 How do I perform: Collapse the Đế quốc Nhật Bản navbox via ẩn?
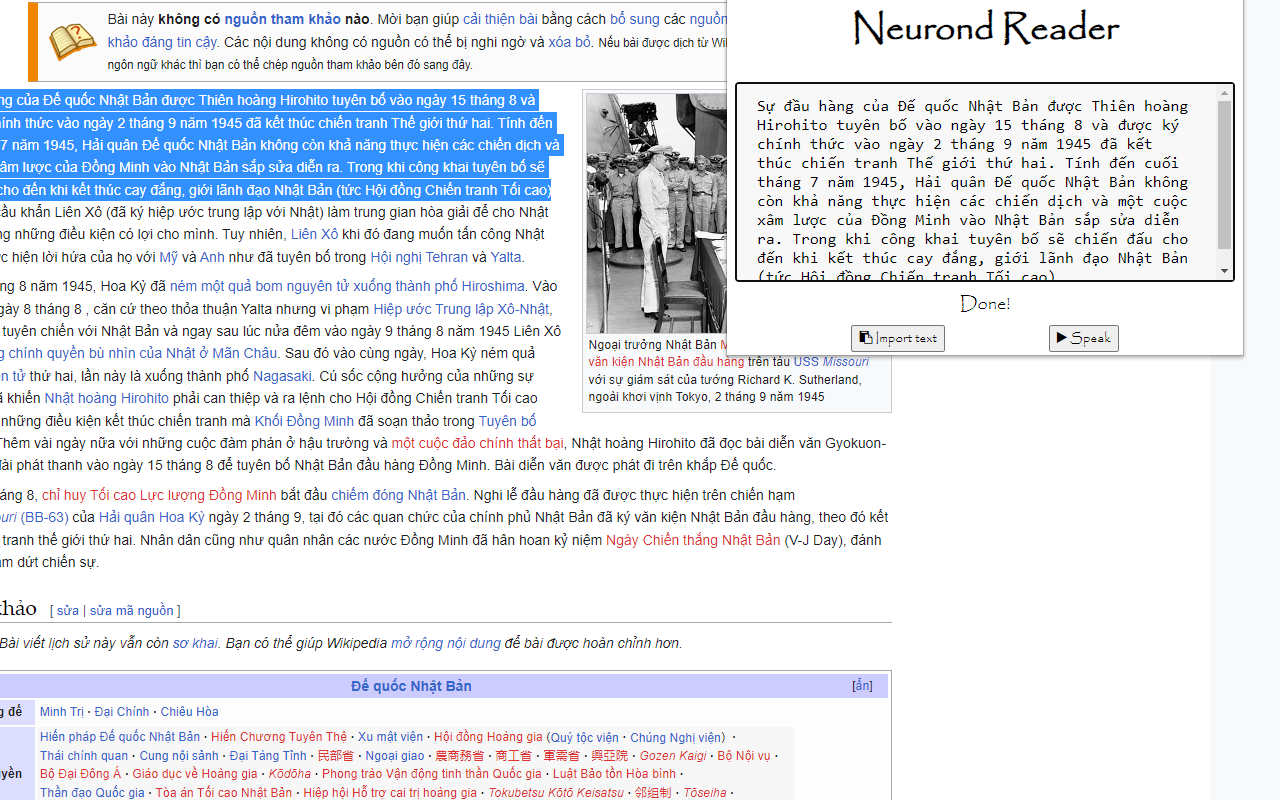pos(861,686)
